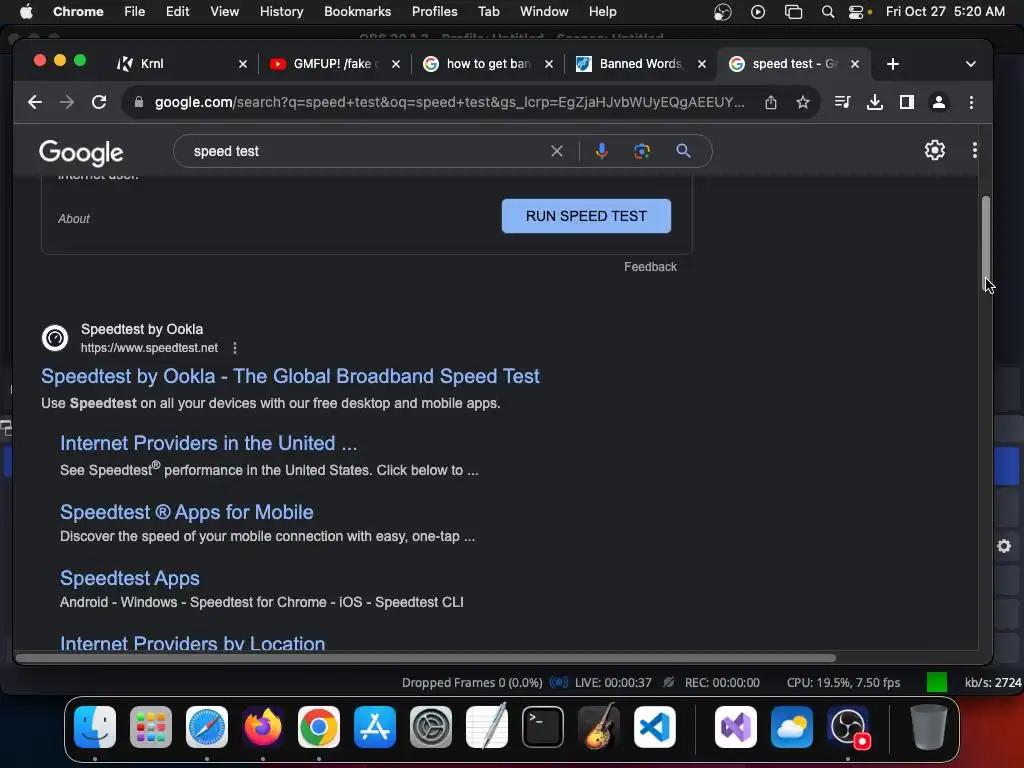Open macOS Control Center icon
This screenshot has height=768, width=1024.
pyautogui.click(x=856, y=11)
